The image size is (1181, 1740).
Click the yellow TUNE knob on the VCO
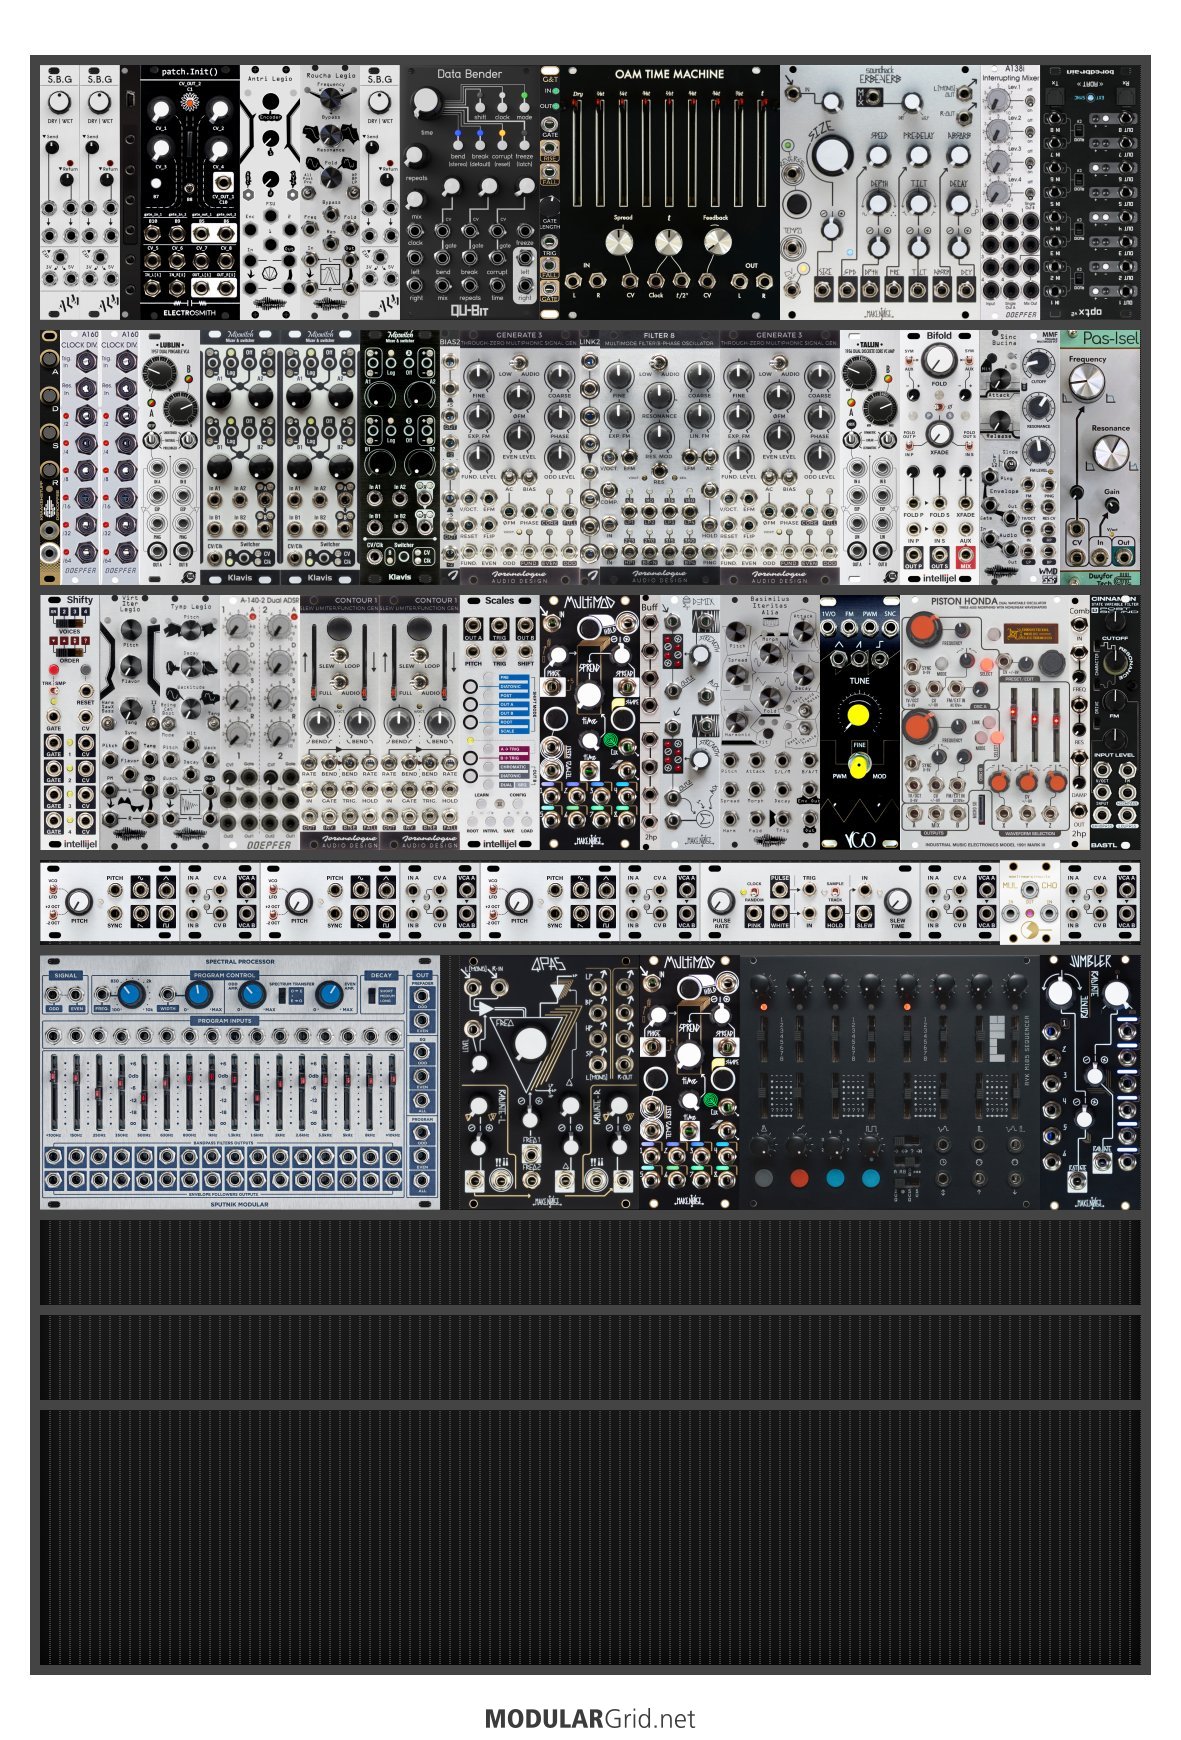click(x=858, y=716)
